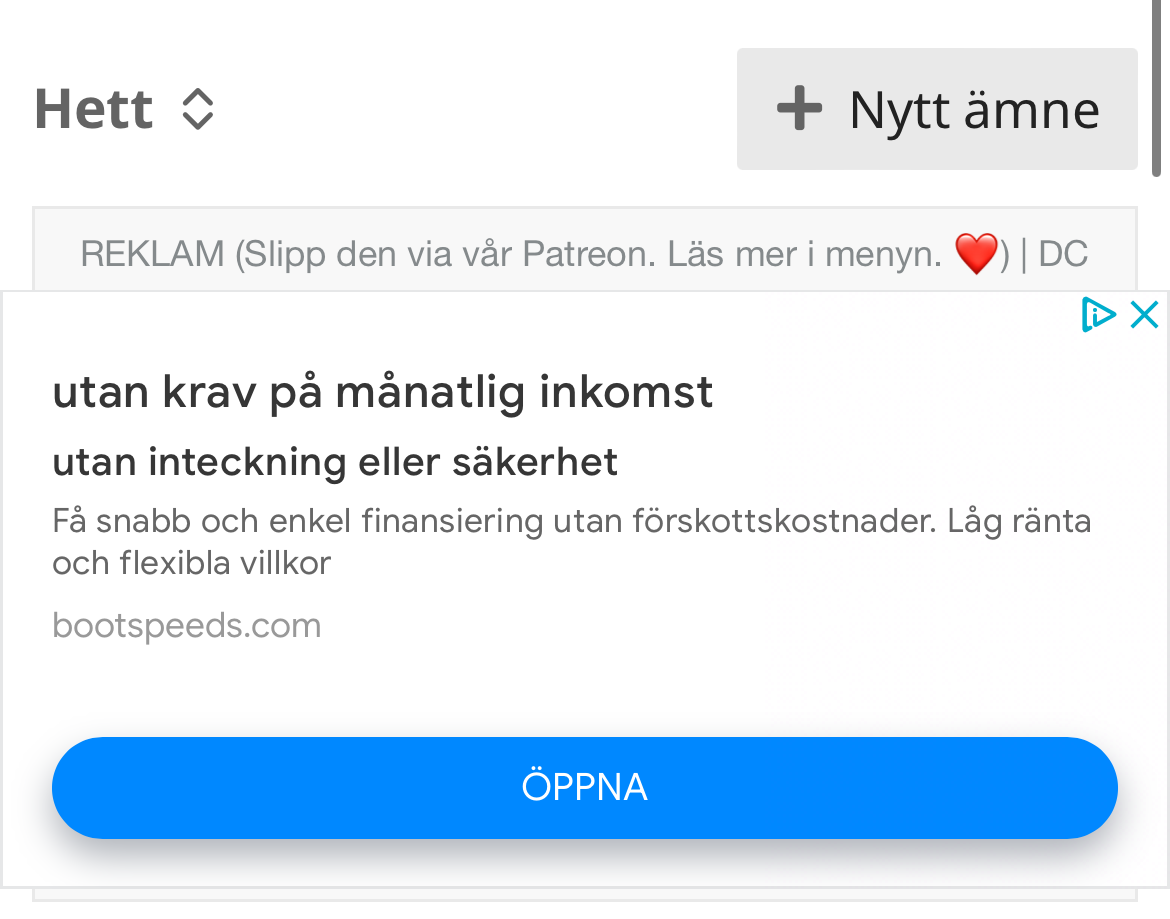Click the plus icon beside Nytt ämne
The width and height of the screenshot is (1170, 919).
tap(799, 108)
